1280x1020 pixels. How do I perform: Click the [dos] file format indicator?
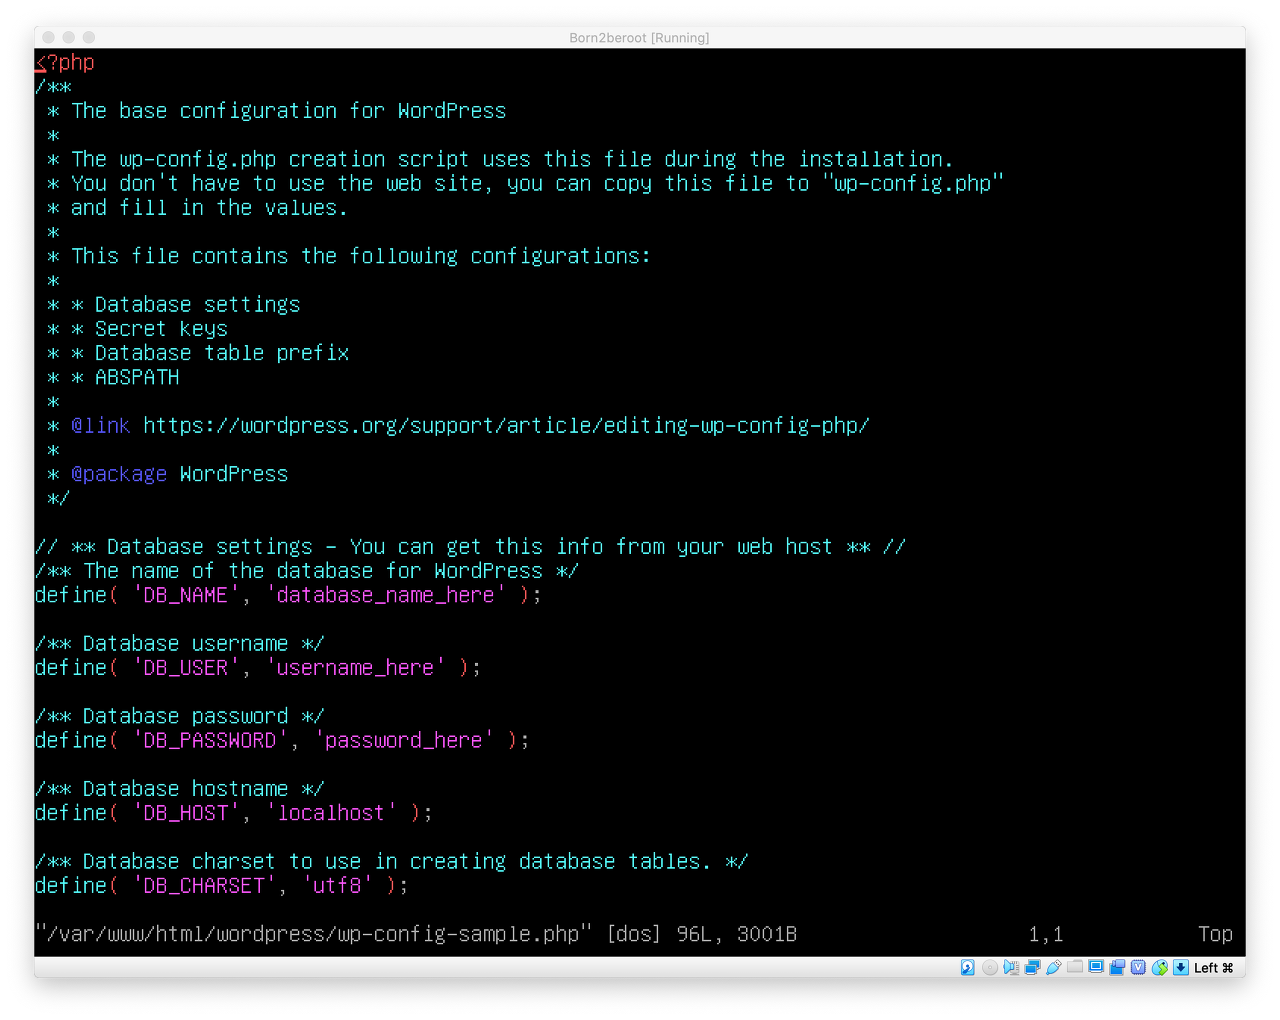pyautogui.click(x=634, y=934)
